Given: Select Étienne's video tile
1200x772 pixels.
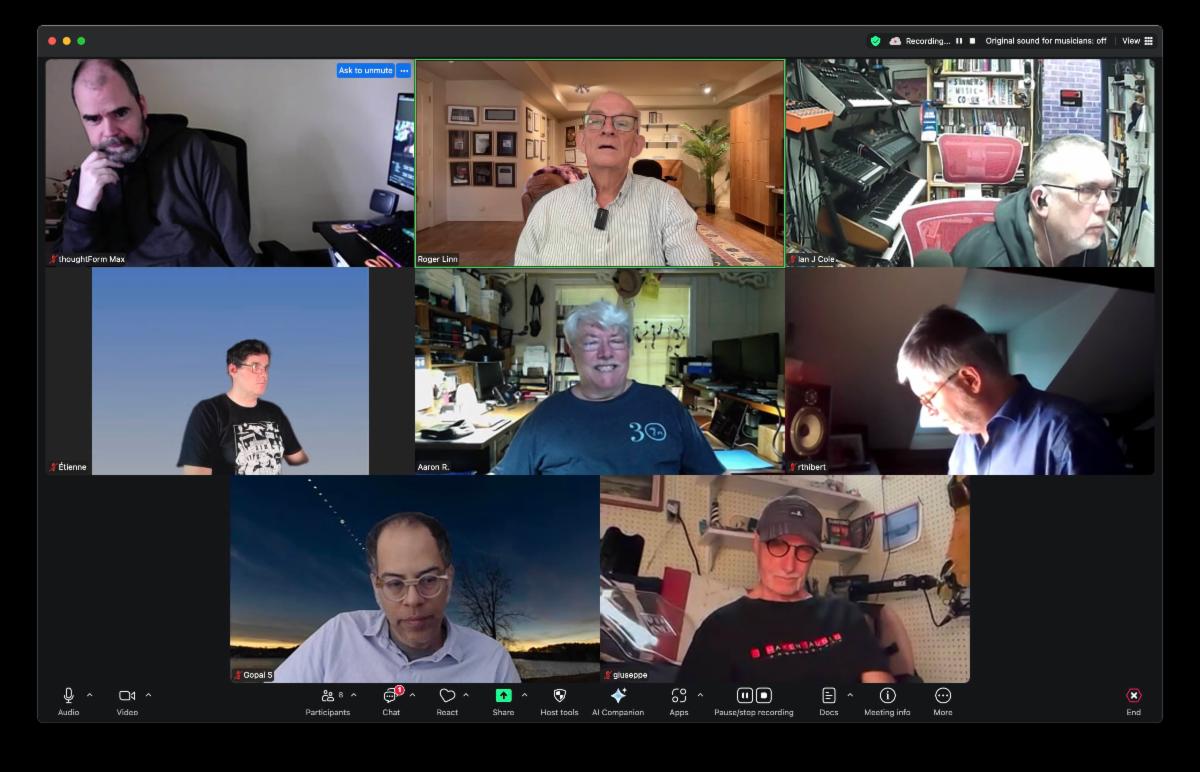Looking at the screenshot, I should [x=230, y=371].
